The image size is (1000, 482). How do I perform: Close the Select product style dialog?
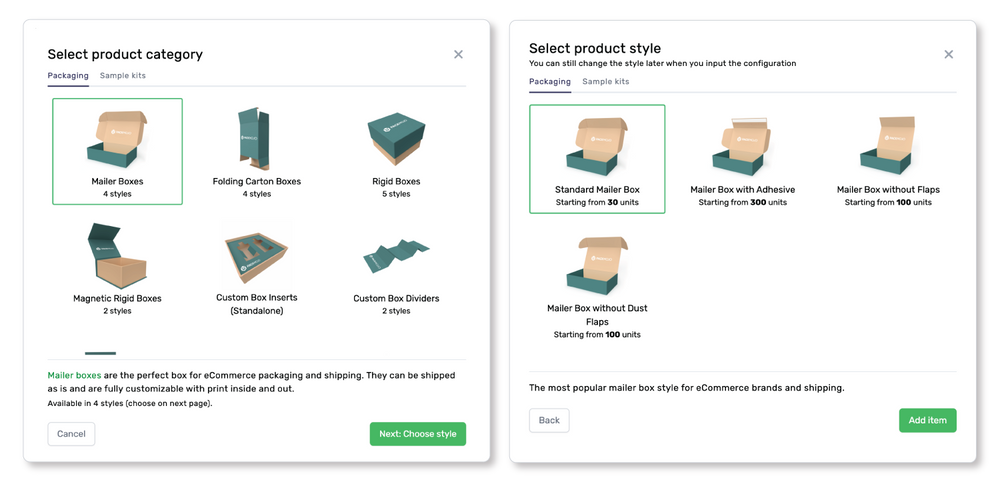(948, 54)
